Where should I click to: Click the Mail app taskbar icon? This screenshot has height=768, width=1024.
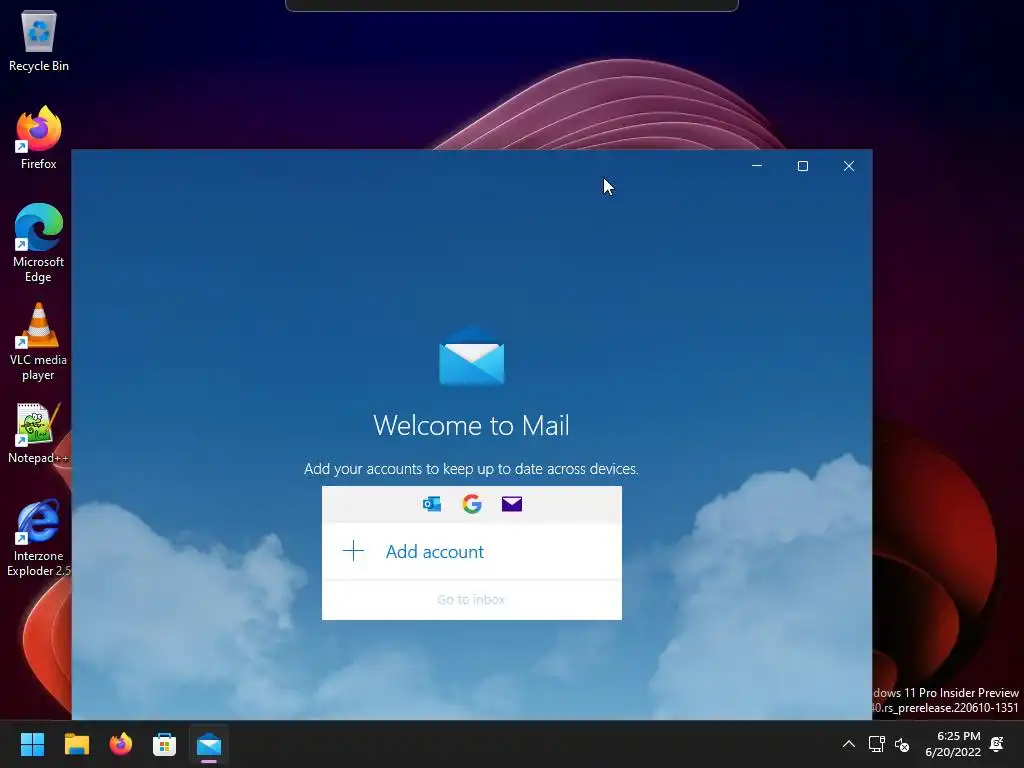[x=209, y=744]
